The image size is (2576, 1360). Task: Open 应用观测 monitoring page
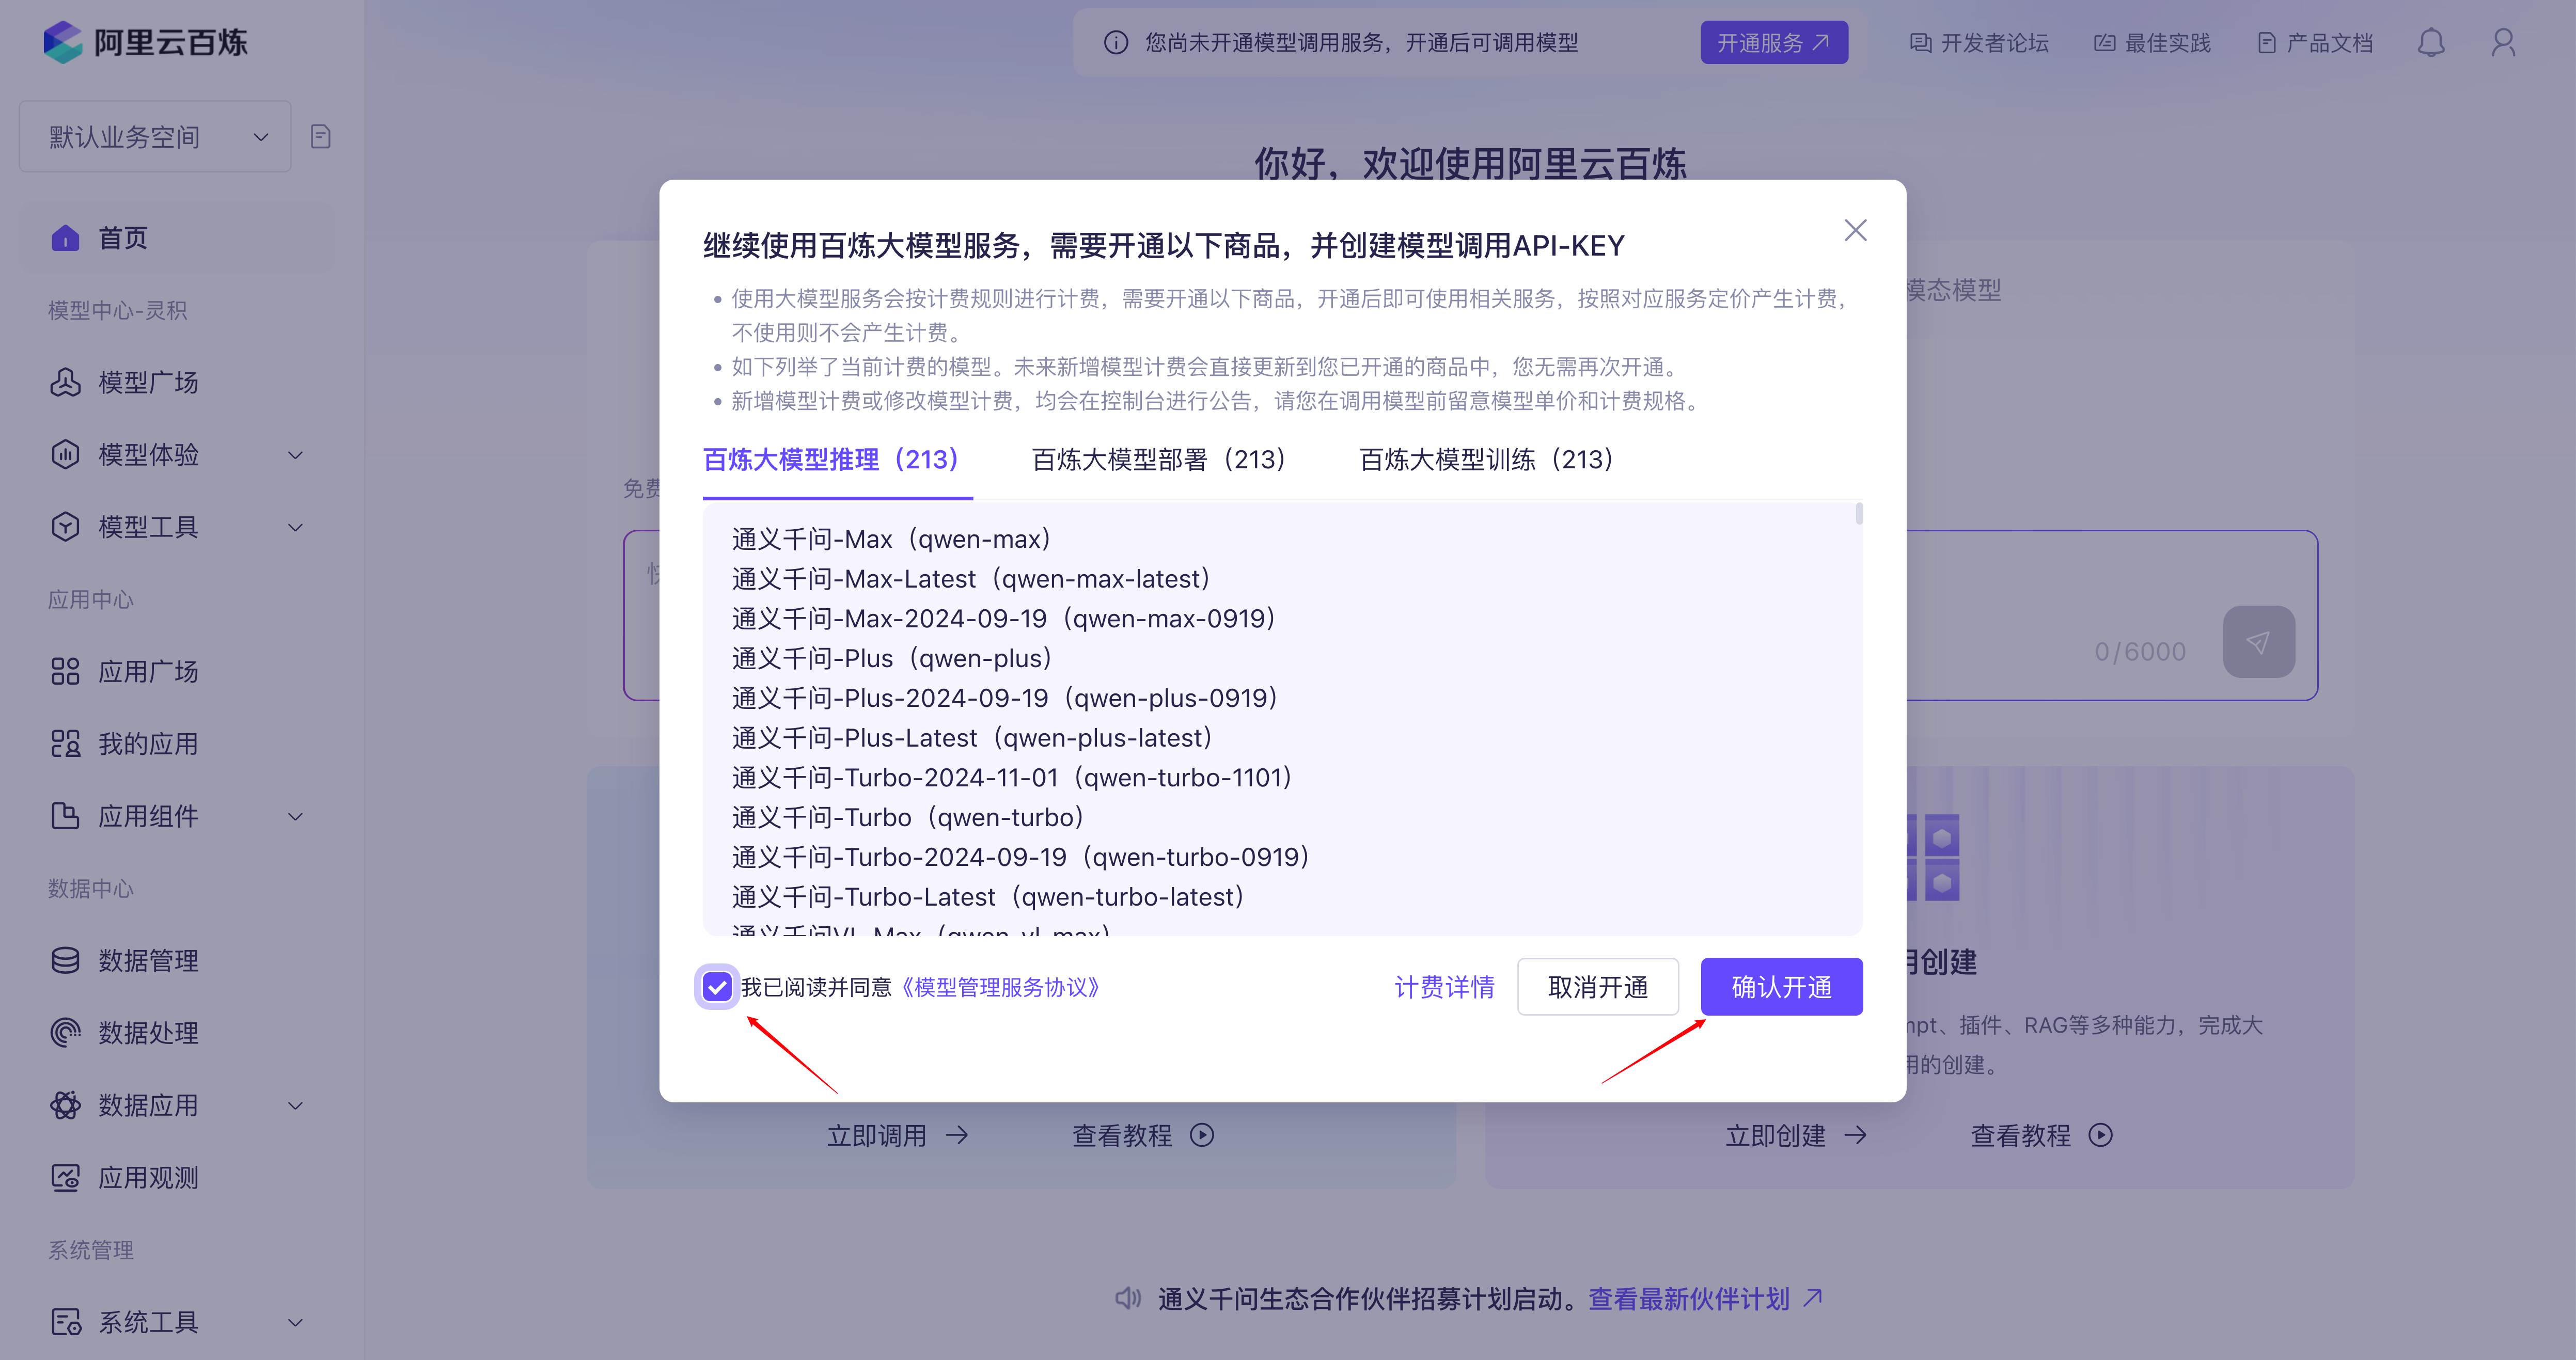148,1177
